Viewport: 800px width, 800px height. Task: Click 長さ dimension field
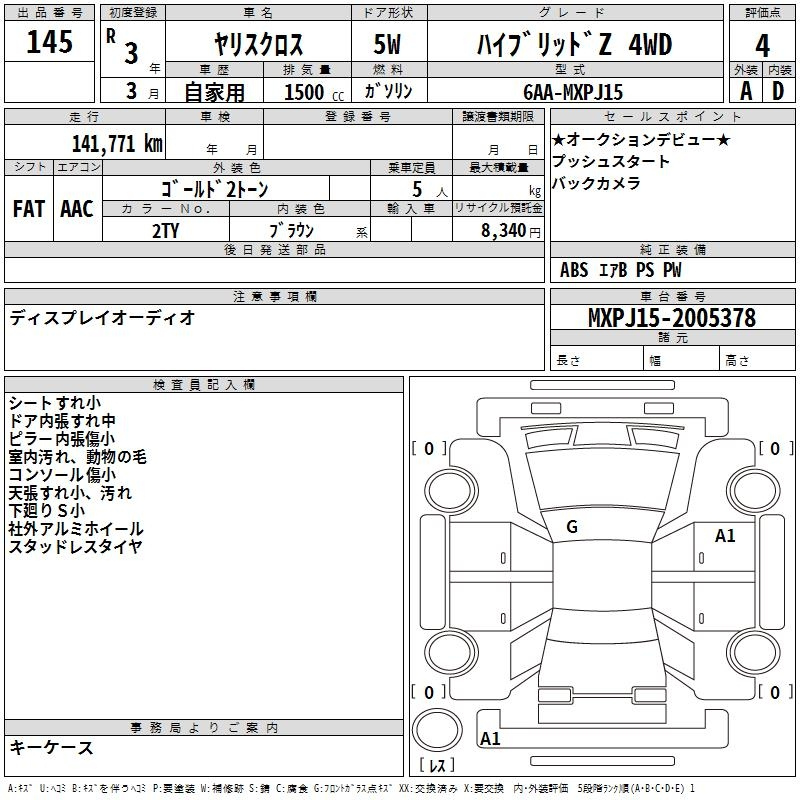(596, 359)
